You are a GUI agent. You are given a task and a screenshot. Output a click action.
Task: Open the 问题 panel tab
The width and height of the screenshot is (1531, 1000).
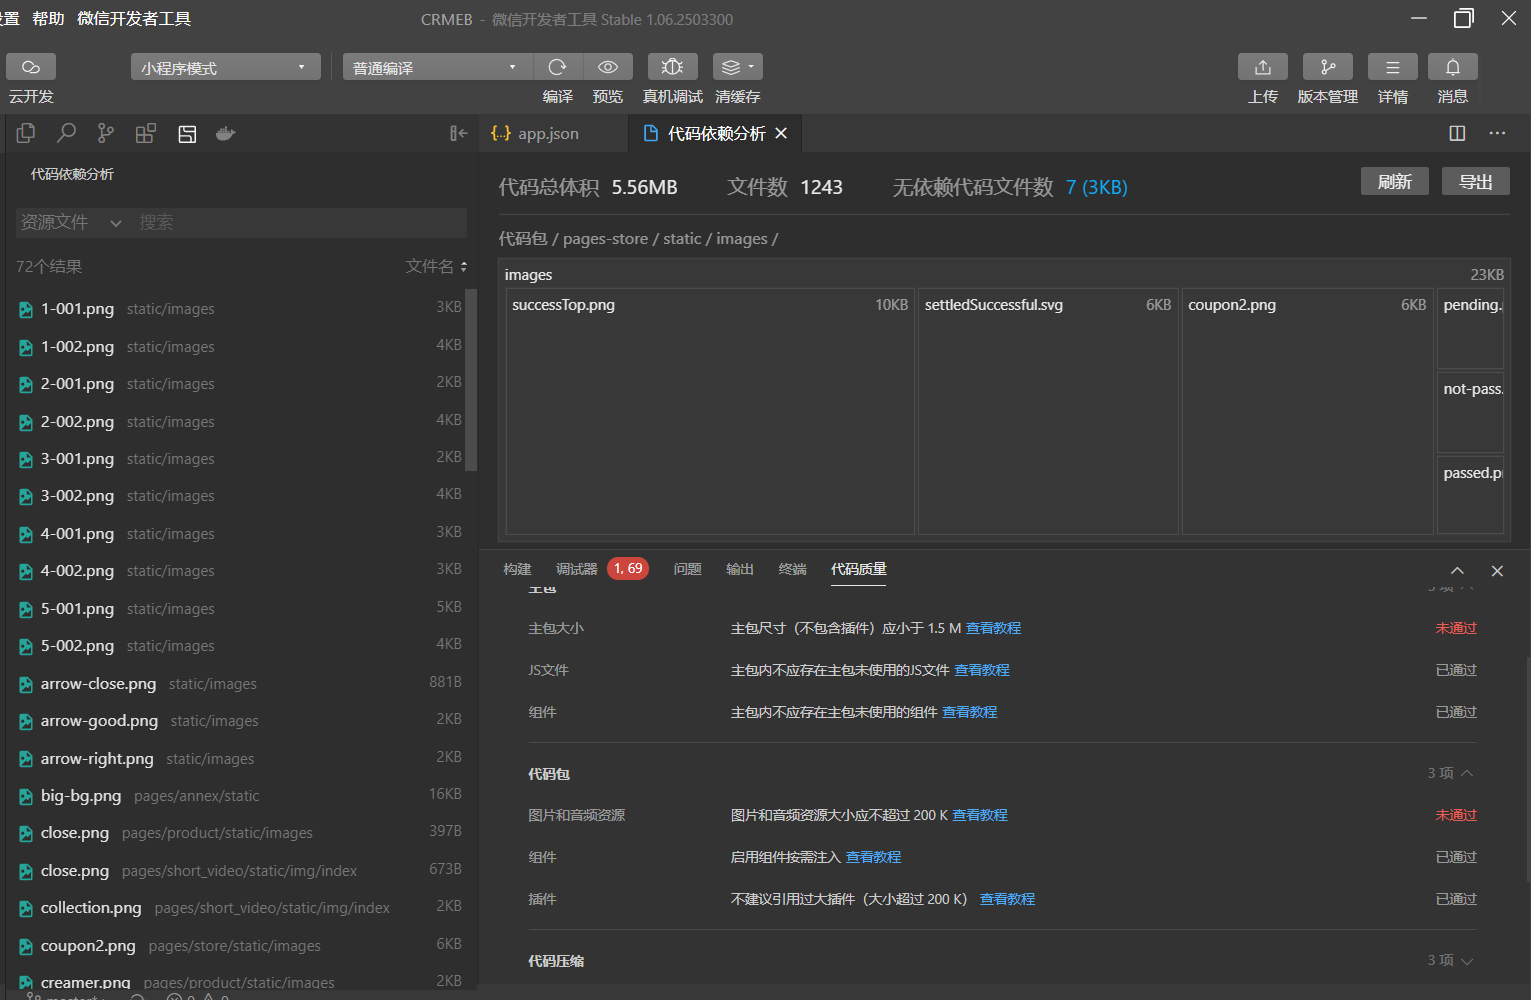click(687, 569)
